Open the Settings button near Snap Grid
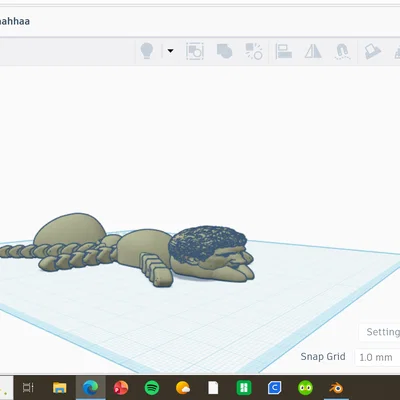This screenshot has height=400, width=400. click(x=380, y=332)
